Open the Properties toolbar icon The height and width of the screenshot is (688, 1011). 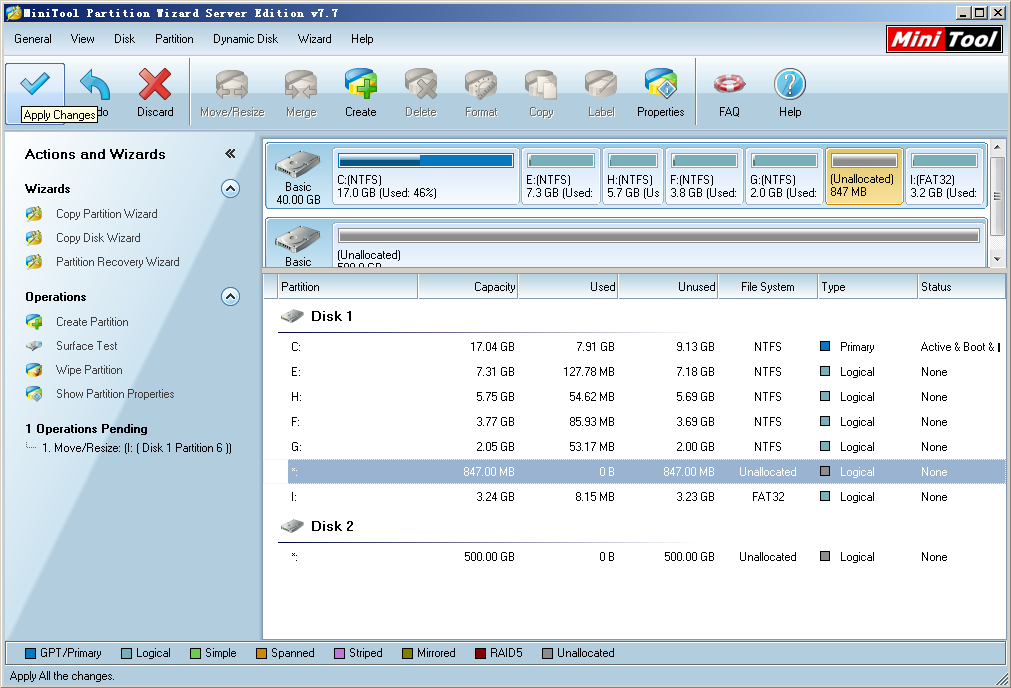click(x=661, y=84)
